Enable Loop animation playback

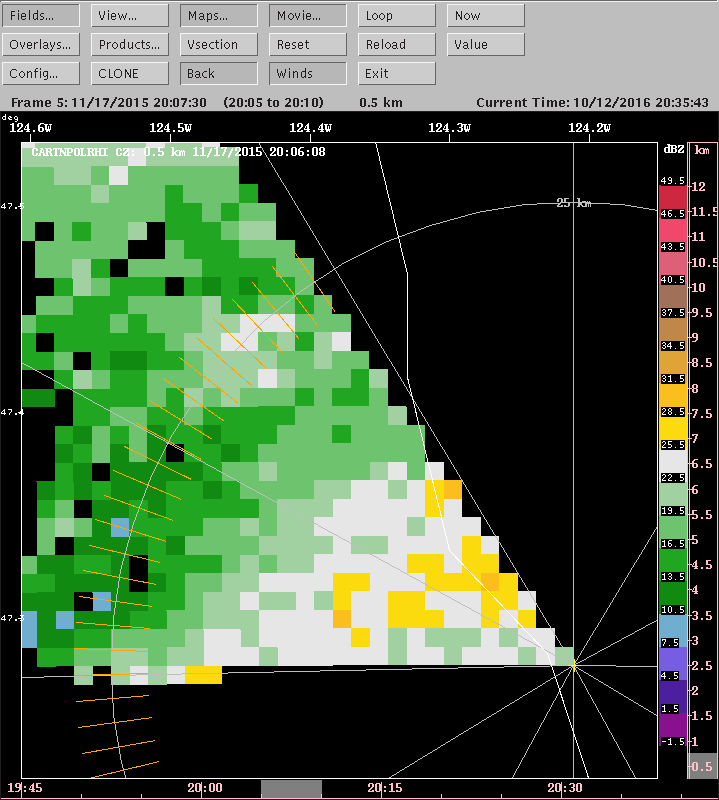[397, 16]
